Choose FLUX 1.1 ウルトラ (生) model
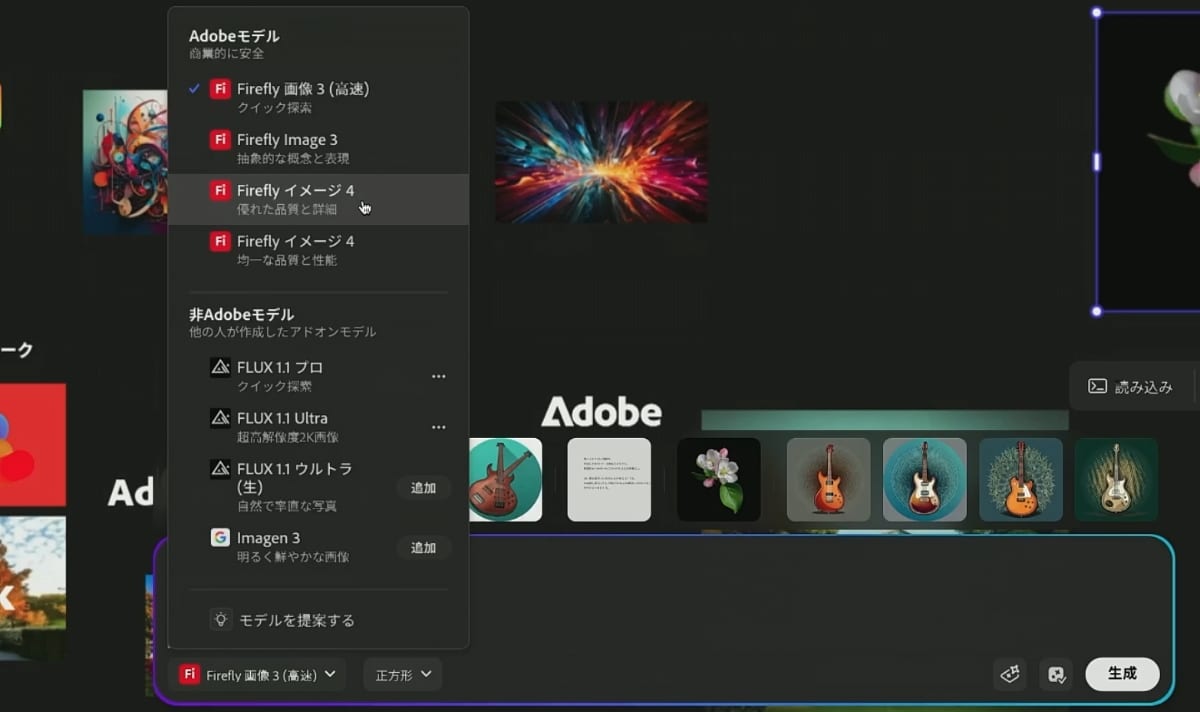 click(x=318, y=487)
